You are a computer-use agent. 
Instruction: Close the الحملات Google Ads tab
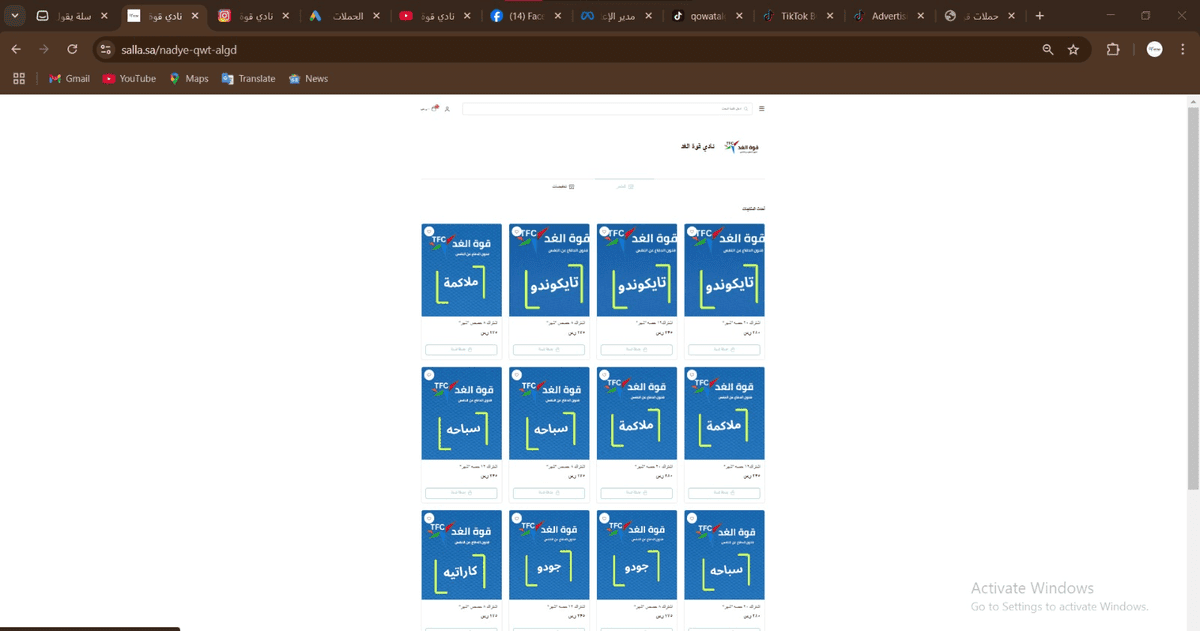[x=376, y=16]
